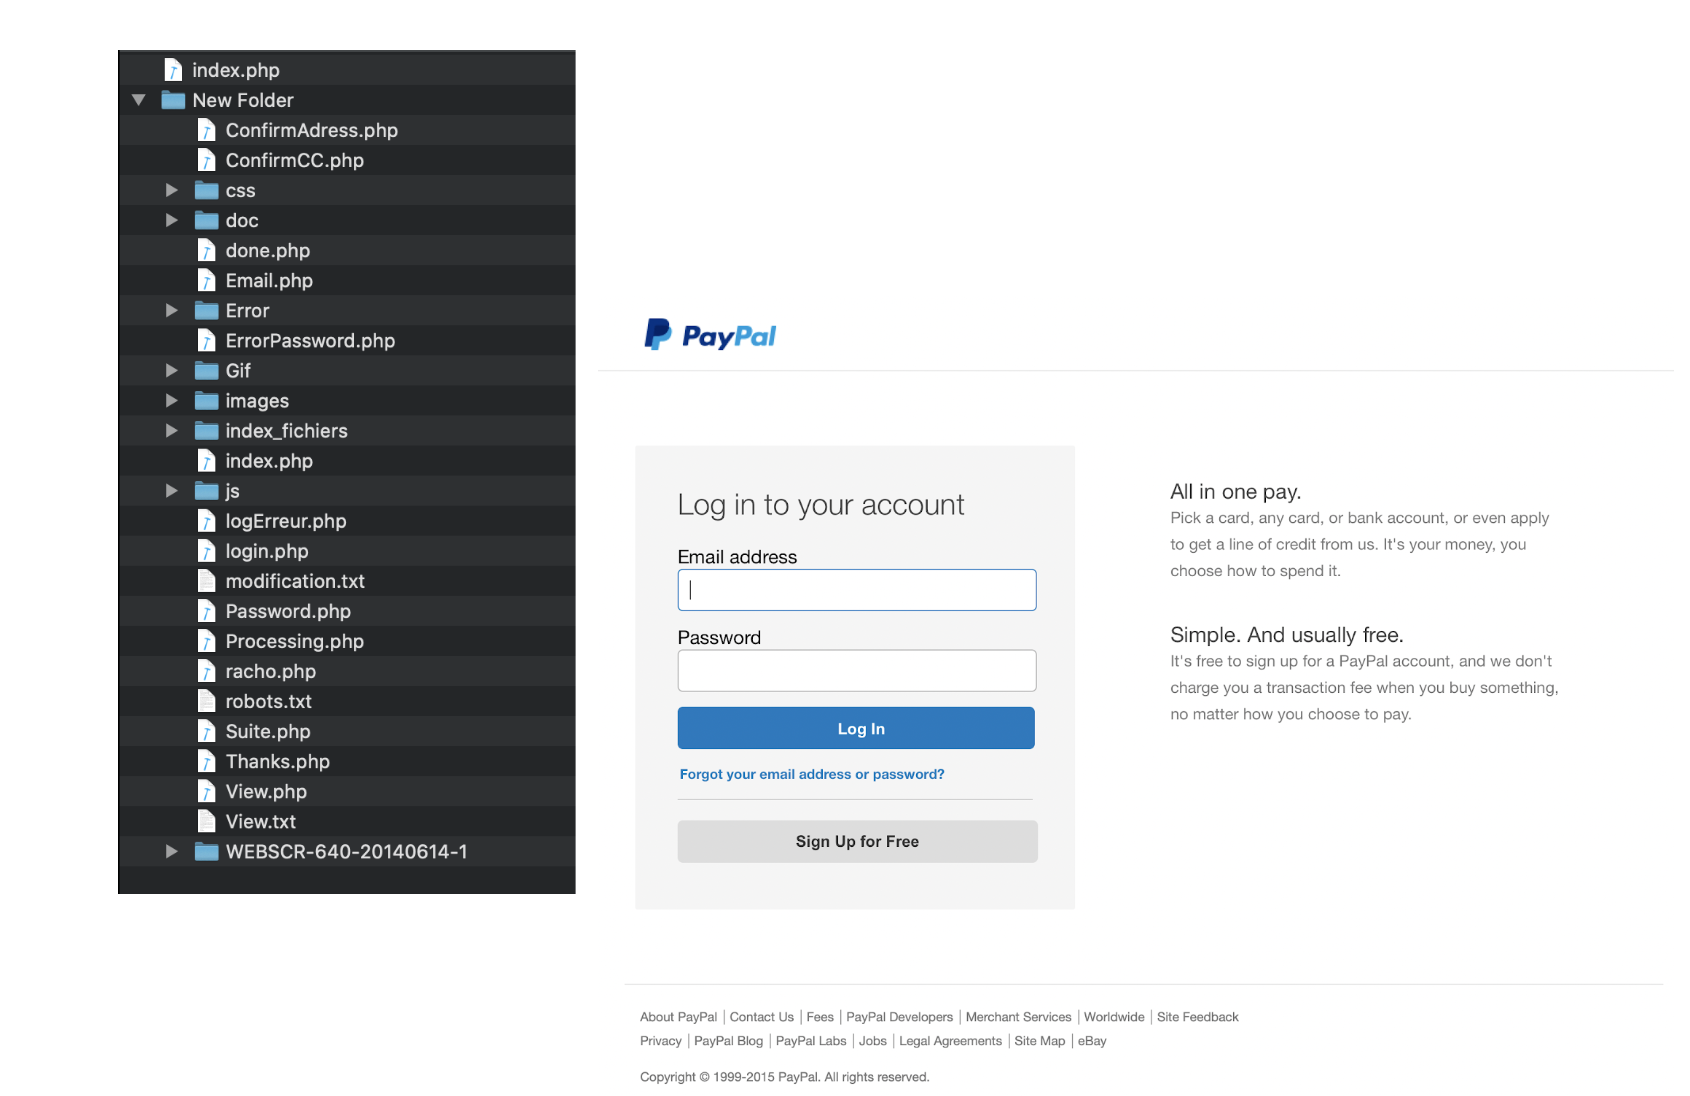Expand the WEBSCR-640-20140614-1 folder

click(172, 852)
